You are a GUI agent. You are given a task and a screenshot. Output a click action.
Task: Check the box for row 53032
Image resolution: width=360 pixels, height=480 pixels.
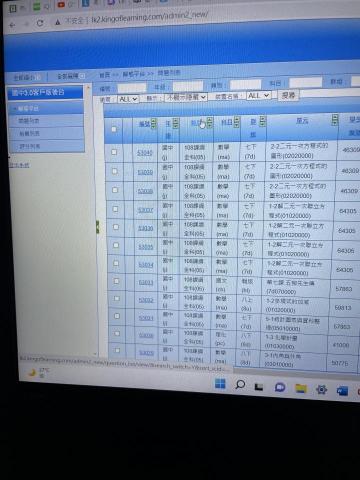click(117, 298)
